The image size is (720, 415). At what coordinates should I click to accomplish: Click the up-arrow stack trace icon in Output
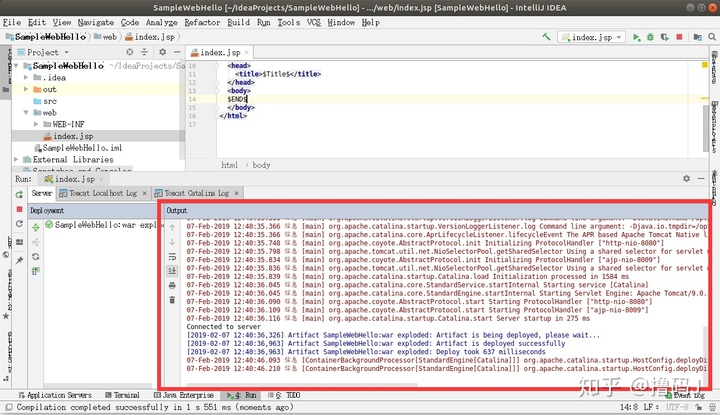(x=172, y=228)
